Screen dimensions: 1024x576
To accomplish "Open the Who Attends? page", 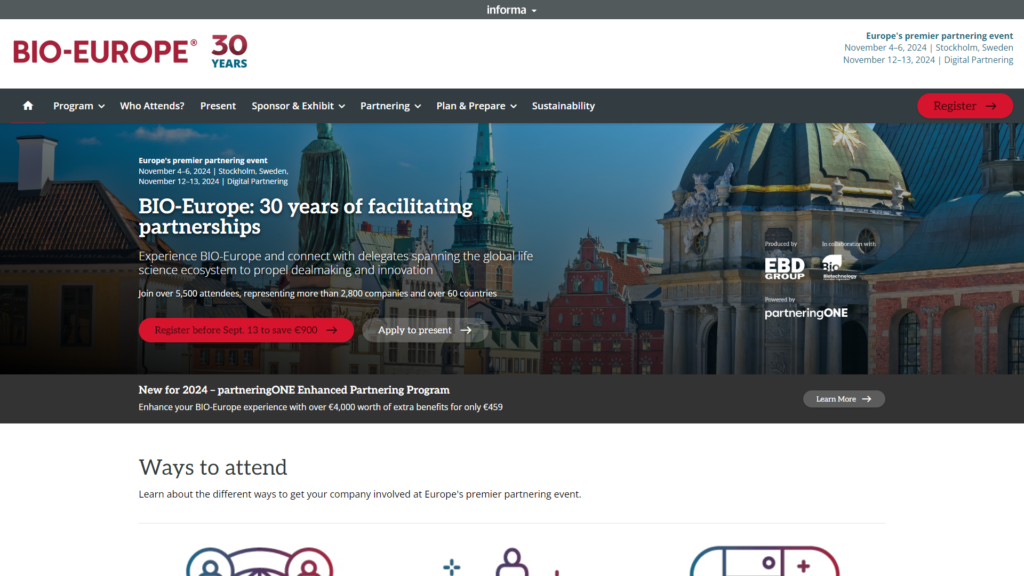I will point(152,106).
